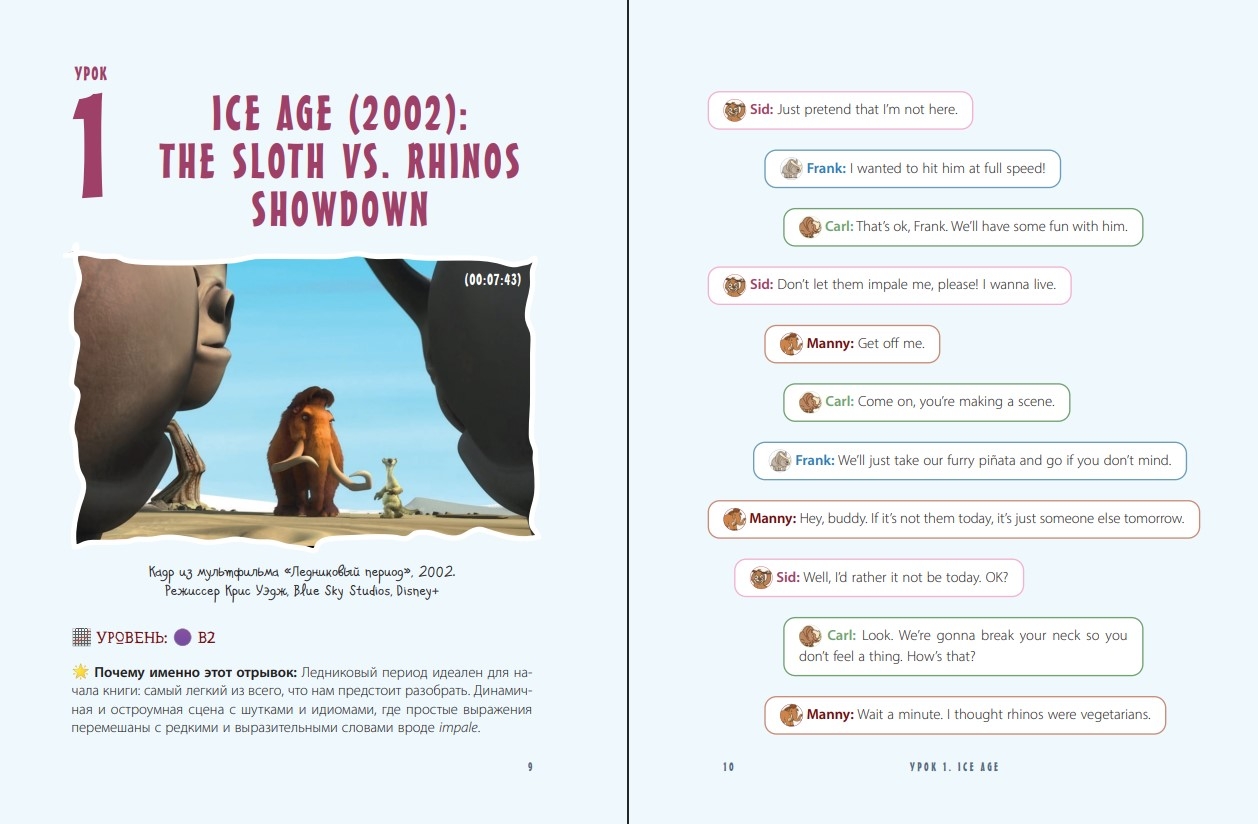Image resolution: width=1258 pixels, height=824 pixels.
Task: Click Sid's avatar in "Don't let them impale me" bubble
Action: [735, 285]
